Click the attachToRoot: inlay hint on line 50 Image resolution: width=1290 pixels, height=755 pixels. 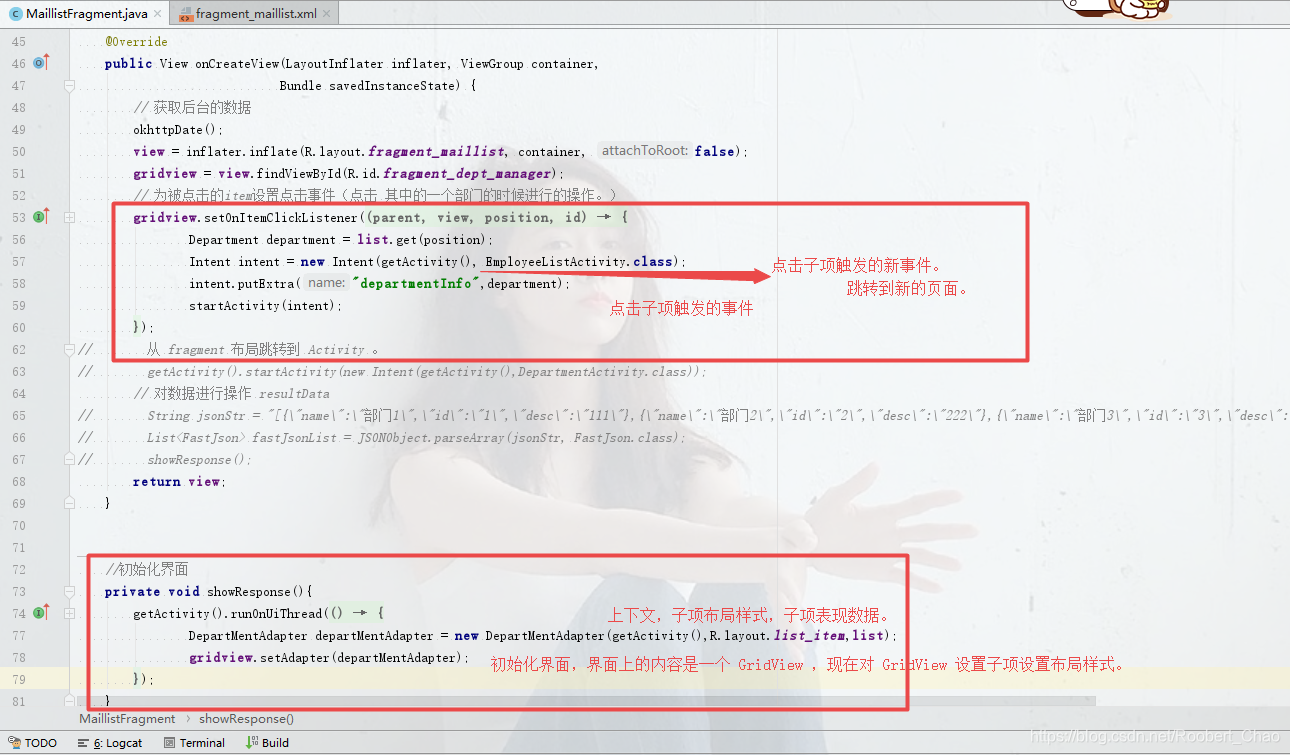[x=644, y=151]
